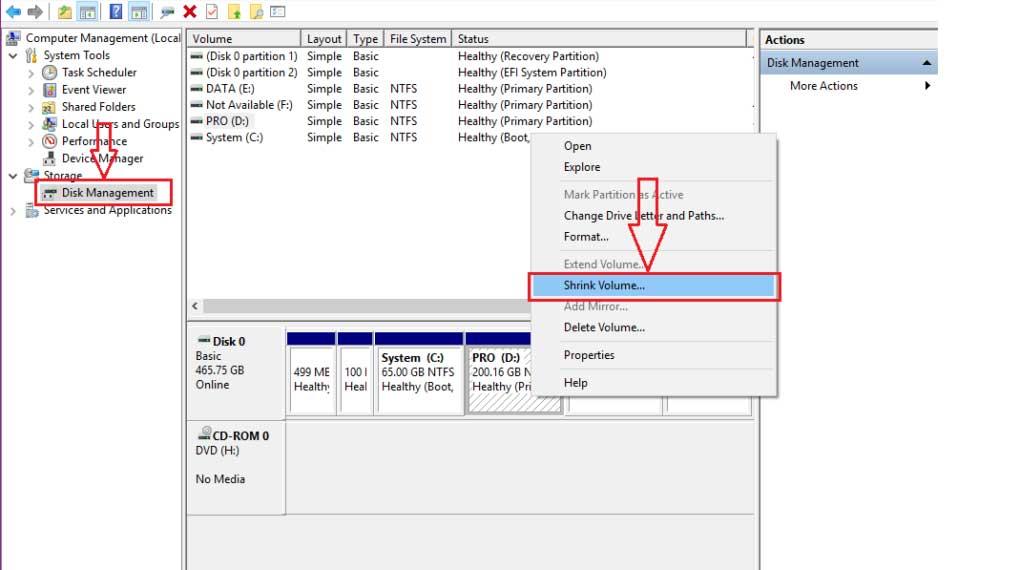Open Help via blue question mark icon

coord(116,11)
